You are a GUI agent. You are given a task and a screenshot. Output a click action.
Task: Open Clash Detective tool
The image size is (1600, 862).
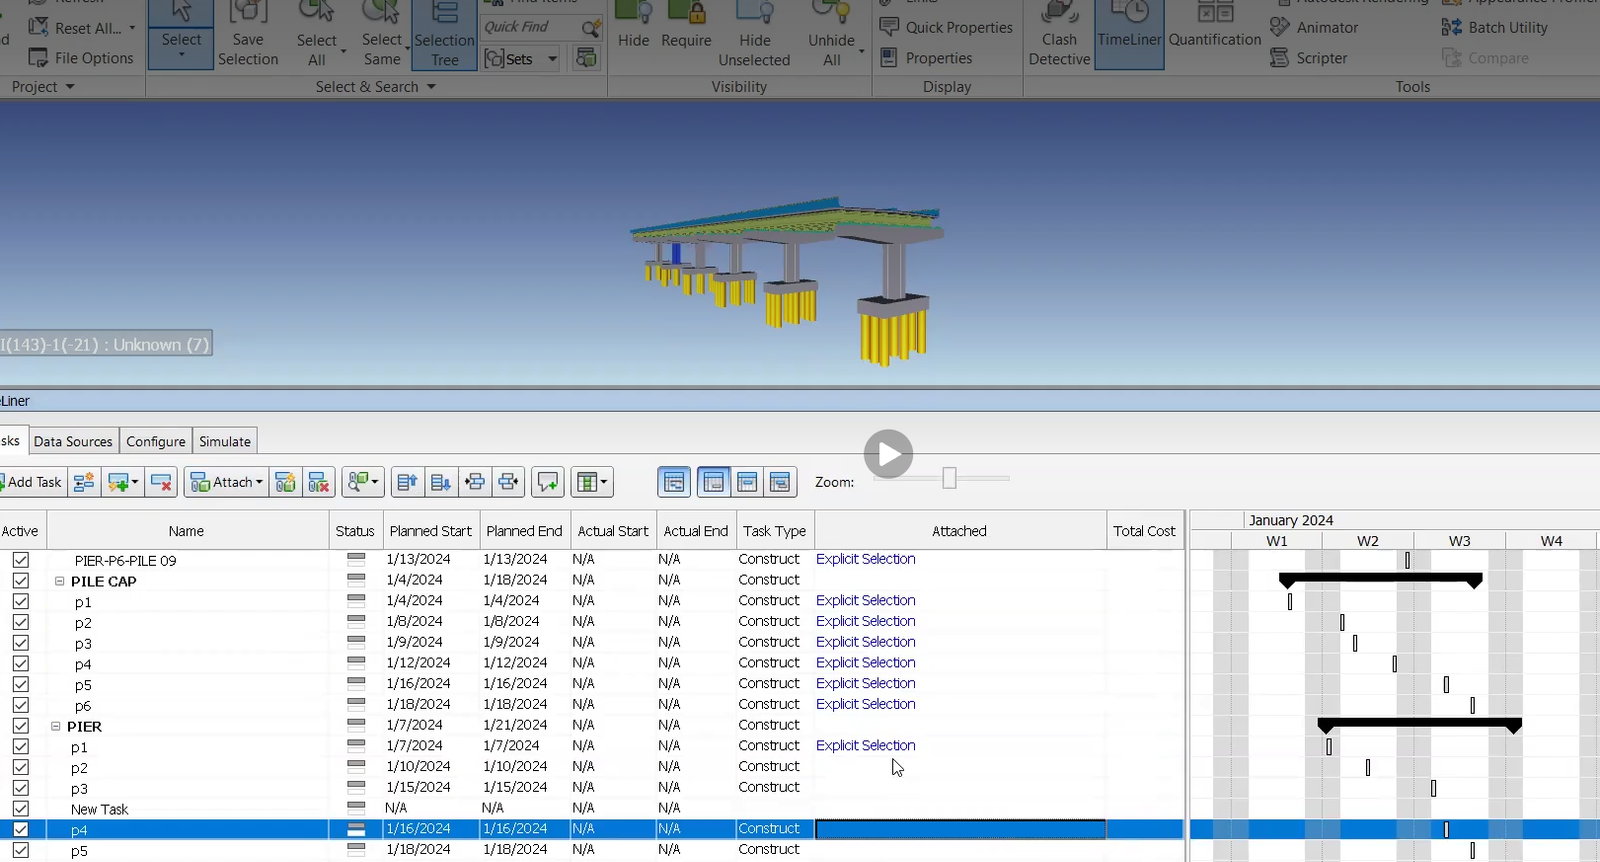[1059, 36]
